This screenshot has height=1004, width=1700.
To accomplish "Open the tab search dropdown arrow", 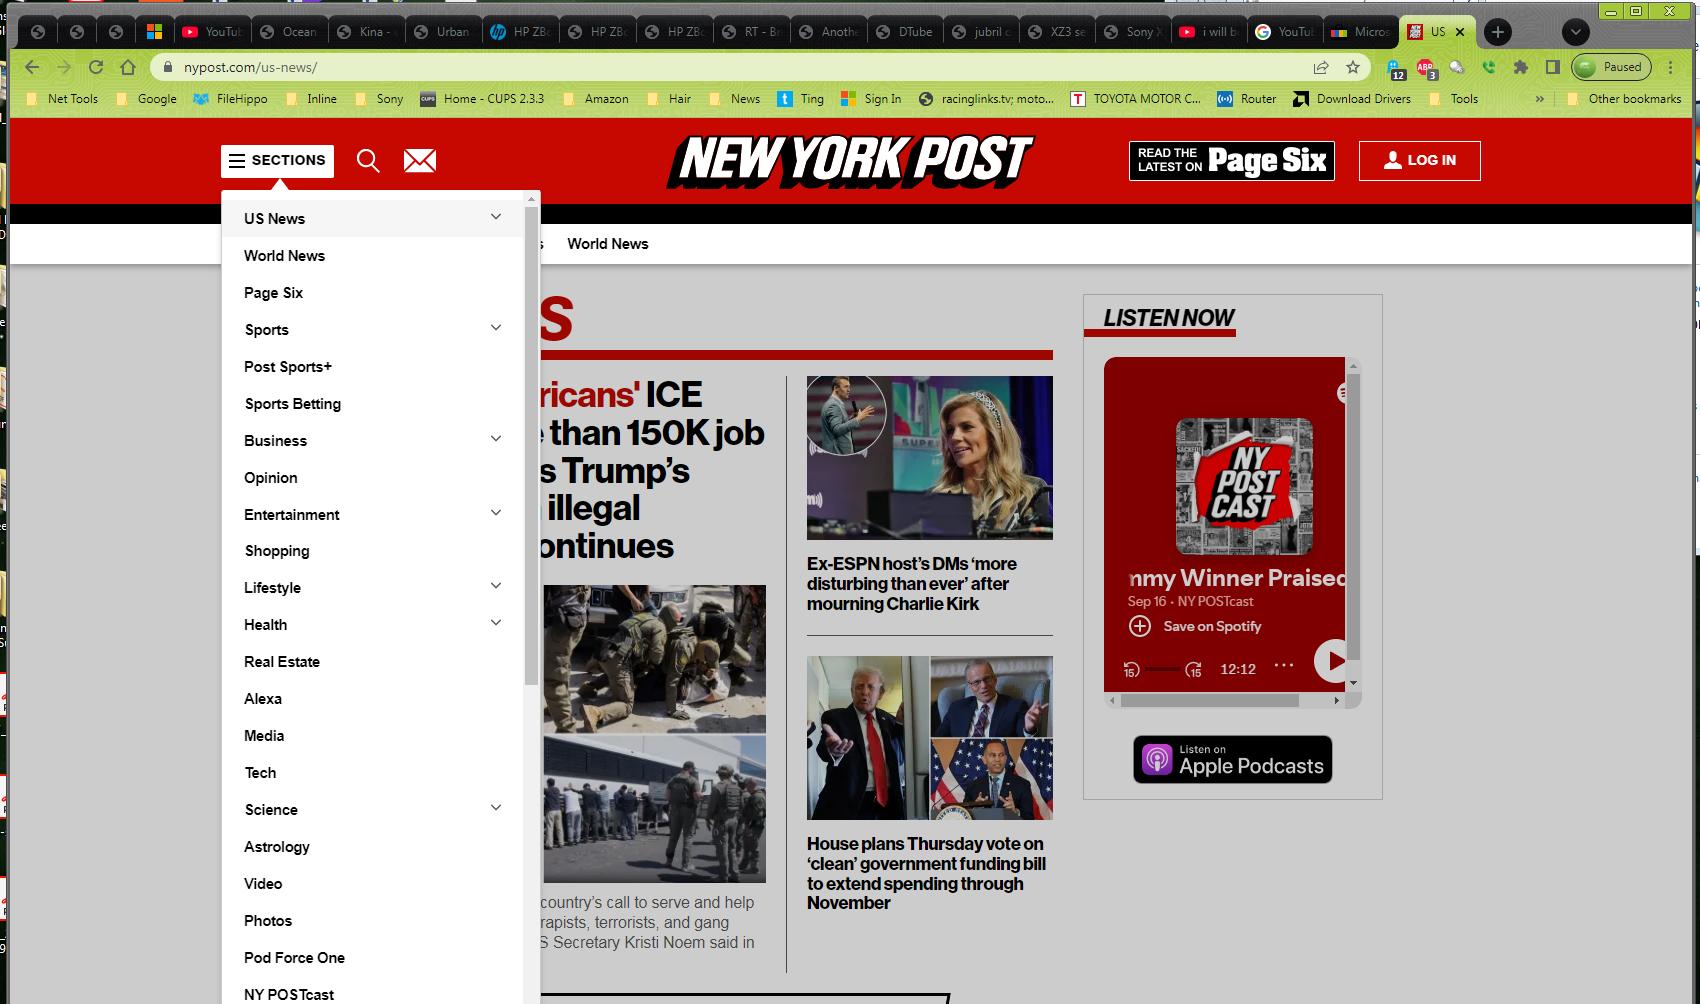I will (1576, 32).
